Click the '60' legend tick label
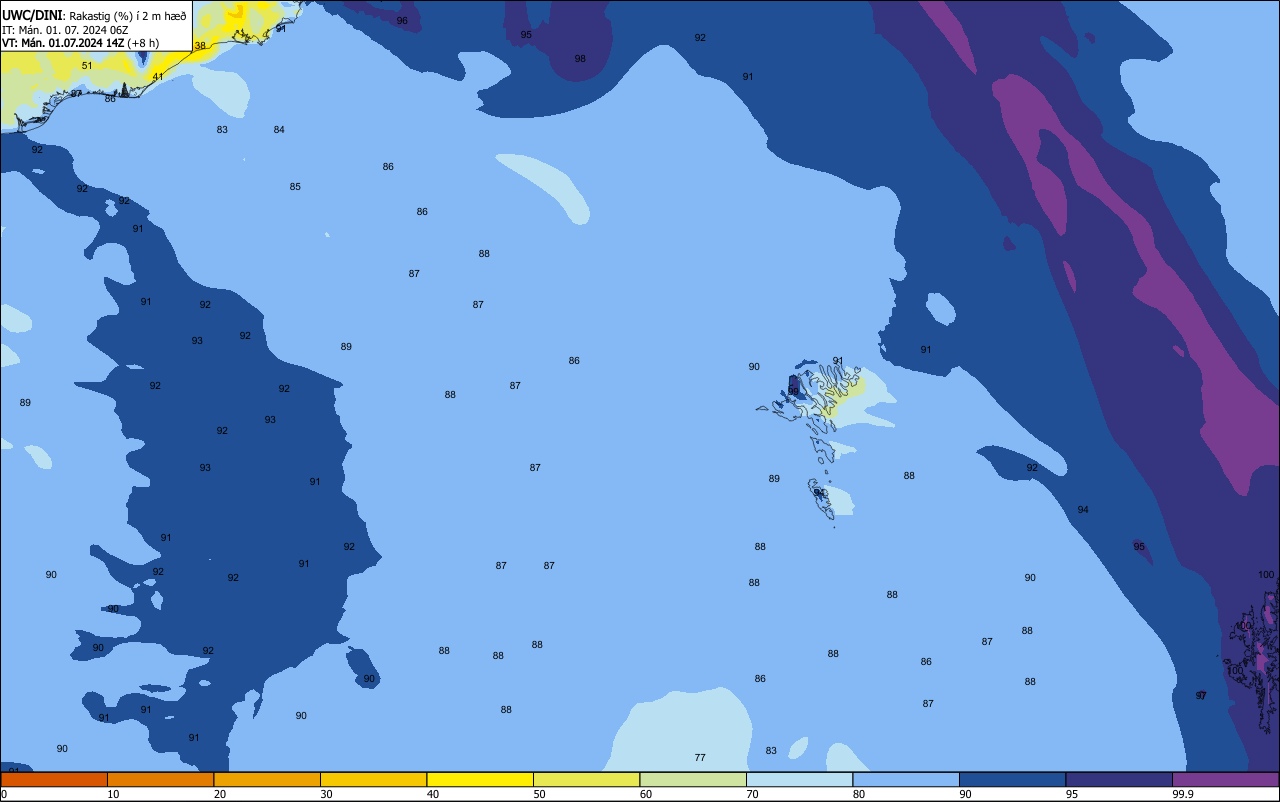 coord(646,794)
